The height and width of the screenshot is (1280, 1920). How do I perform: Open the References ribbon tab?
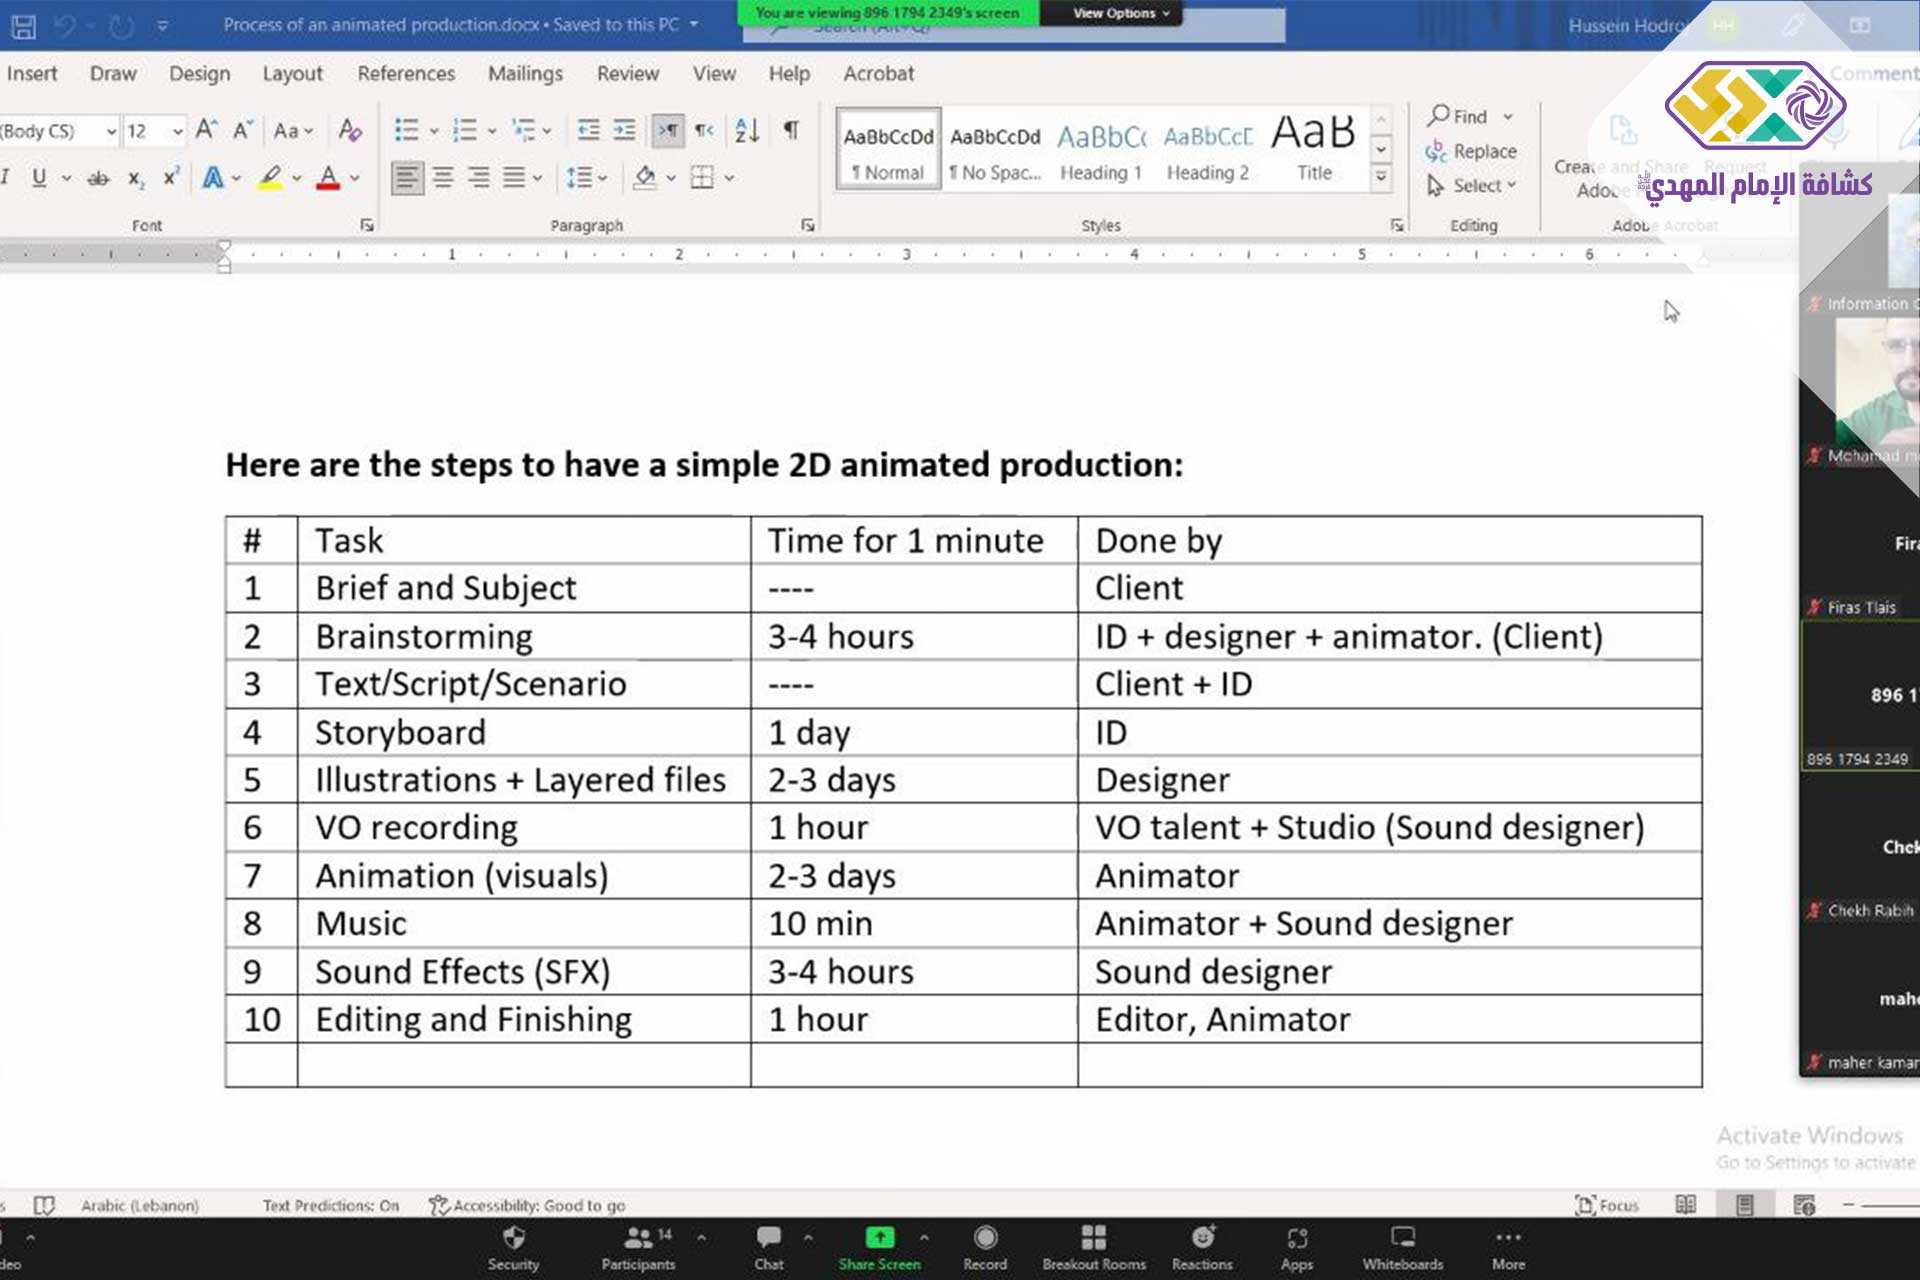[406, 73]
